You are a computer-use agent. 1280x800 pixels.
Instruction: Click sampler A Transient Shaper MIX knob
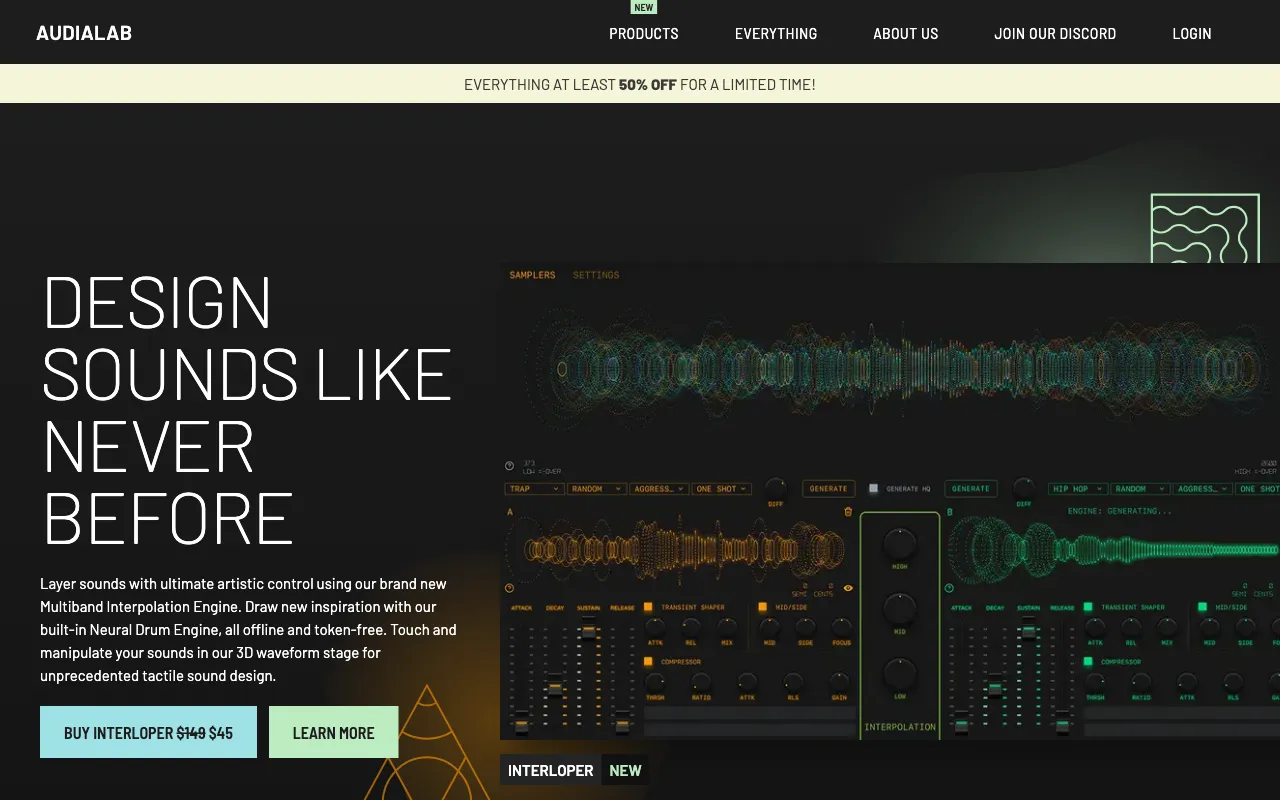coord(727,627)
